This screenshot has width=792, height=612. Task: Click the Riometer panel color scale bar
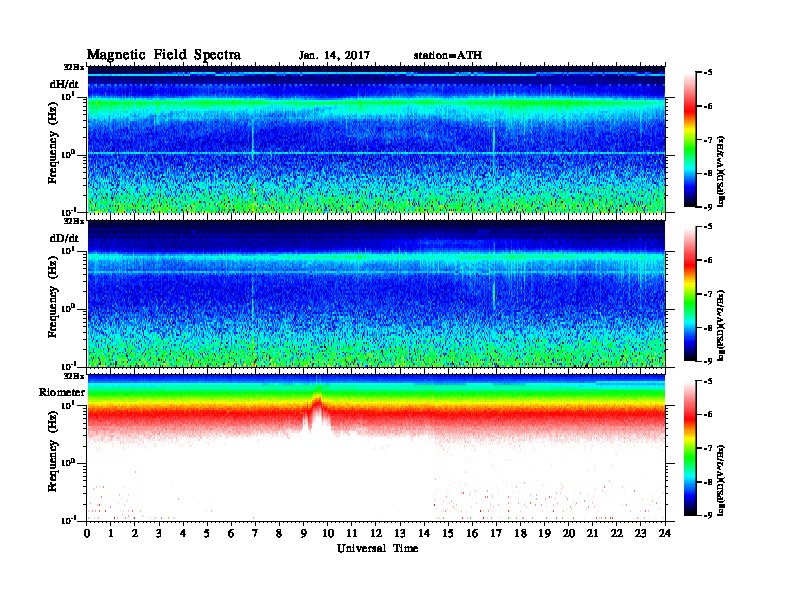690,448
